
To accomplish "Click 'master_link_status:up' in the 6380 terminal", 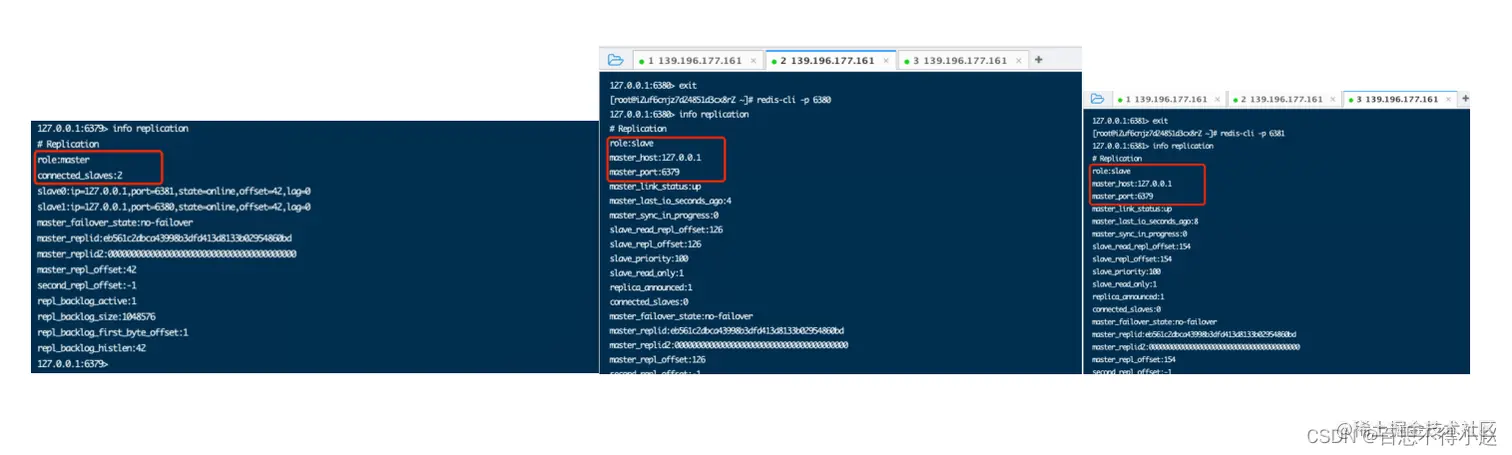I will coord(655,186).
